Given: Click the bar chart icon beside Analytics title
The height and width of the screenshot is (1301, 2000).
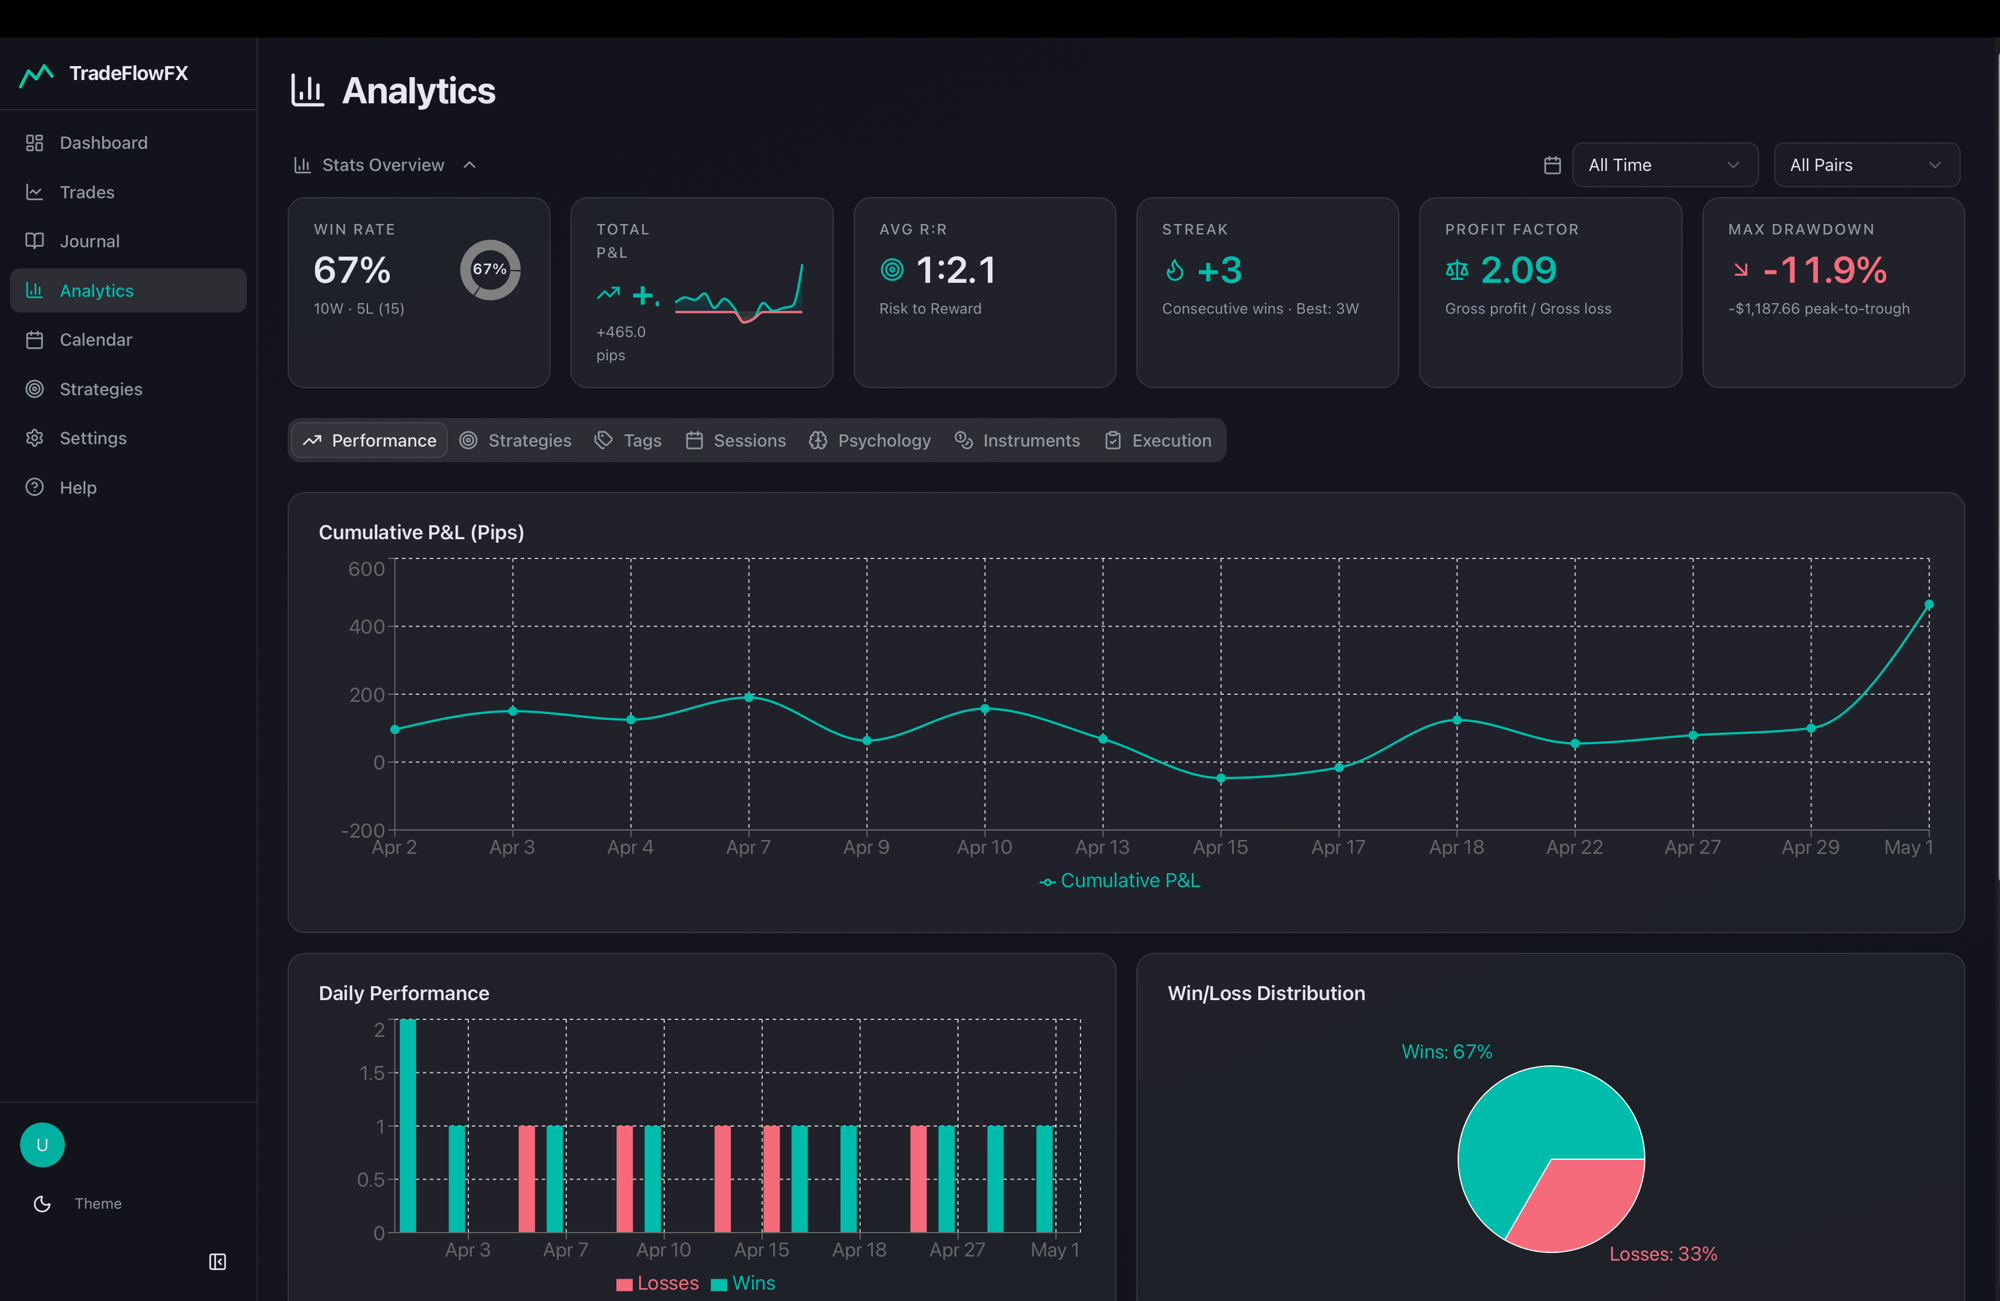Looking at the screenshot, I should click(307, 90).
